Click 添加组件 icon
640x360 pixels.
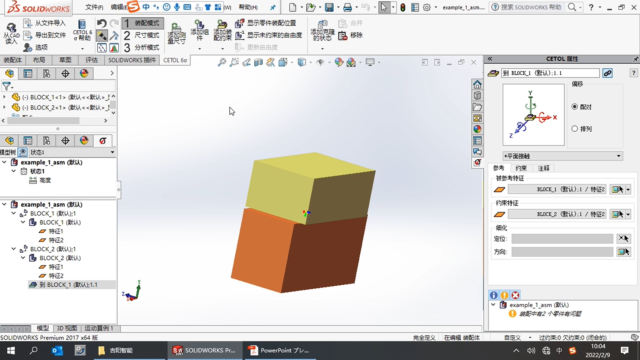pos(199,30)
